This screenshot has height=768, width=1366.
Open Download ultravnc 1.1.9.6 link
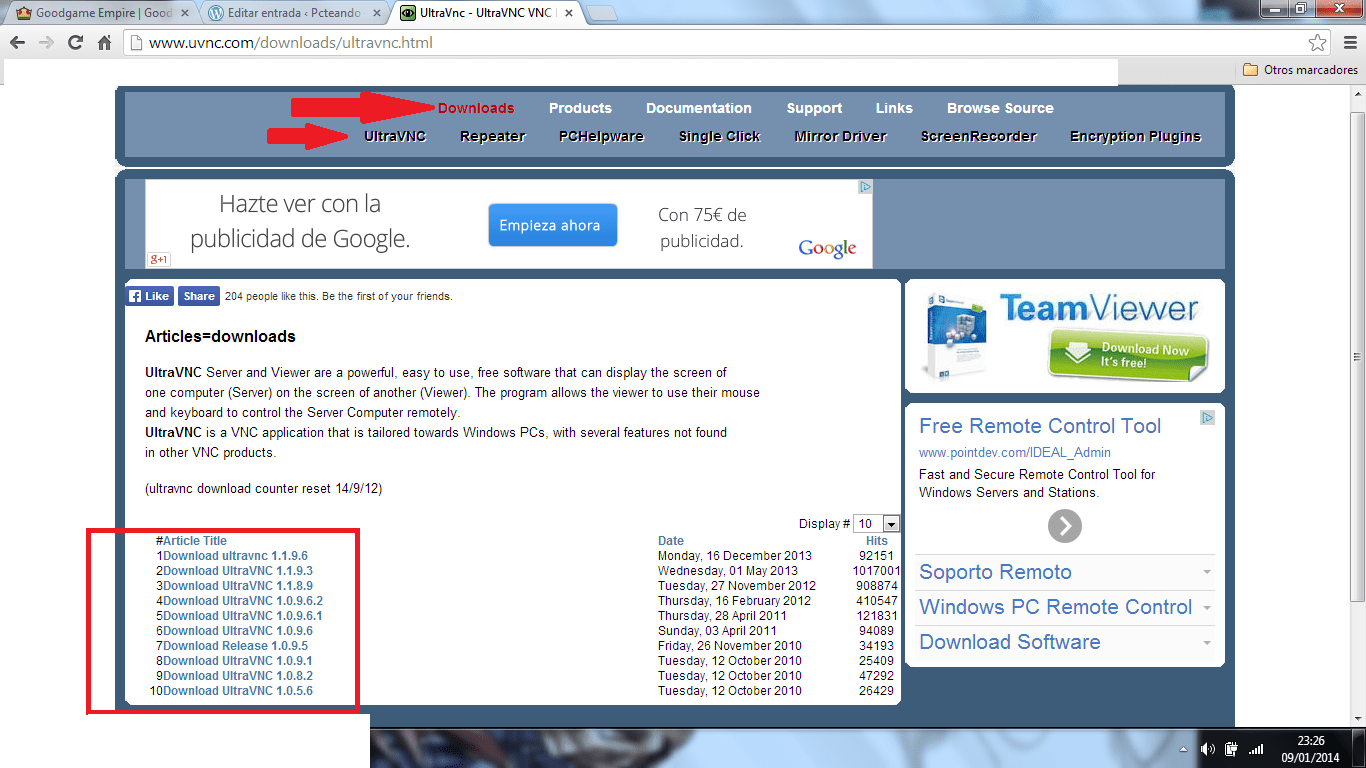tap(235, 556)
